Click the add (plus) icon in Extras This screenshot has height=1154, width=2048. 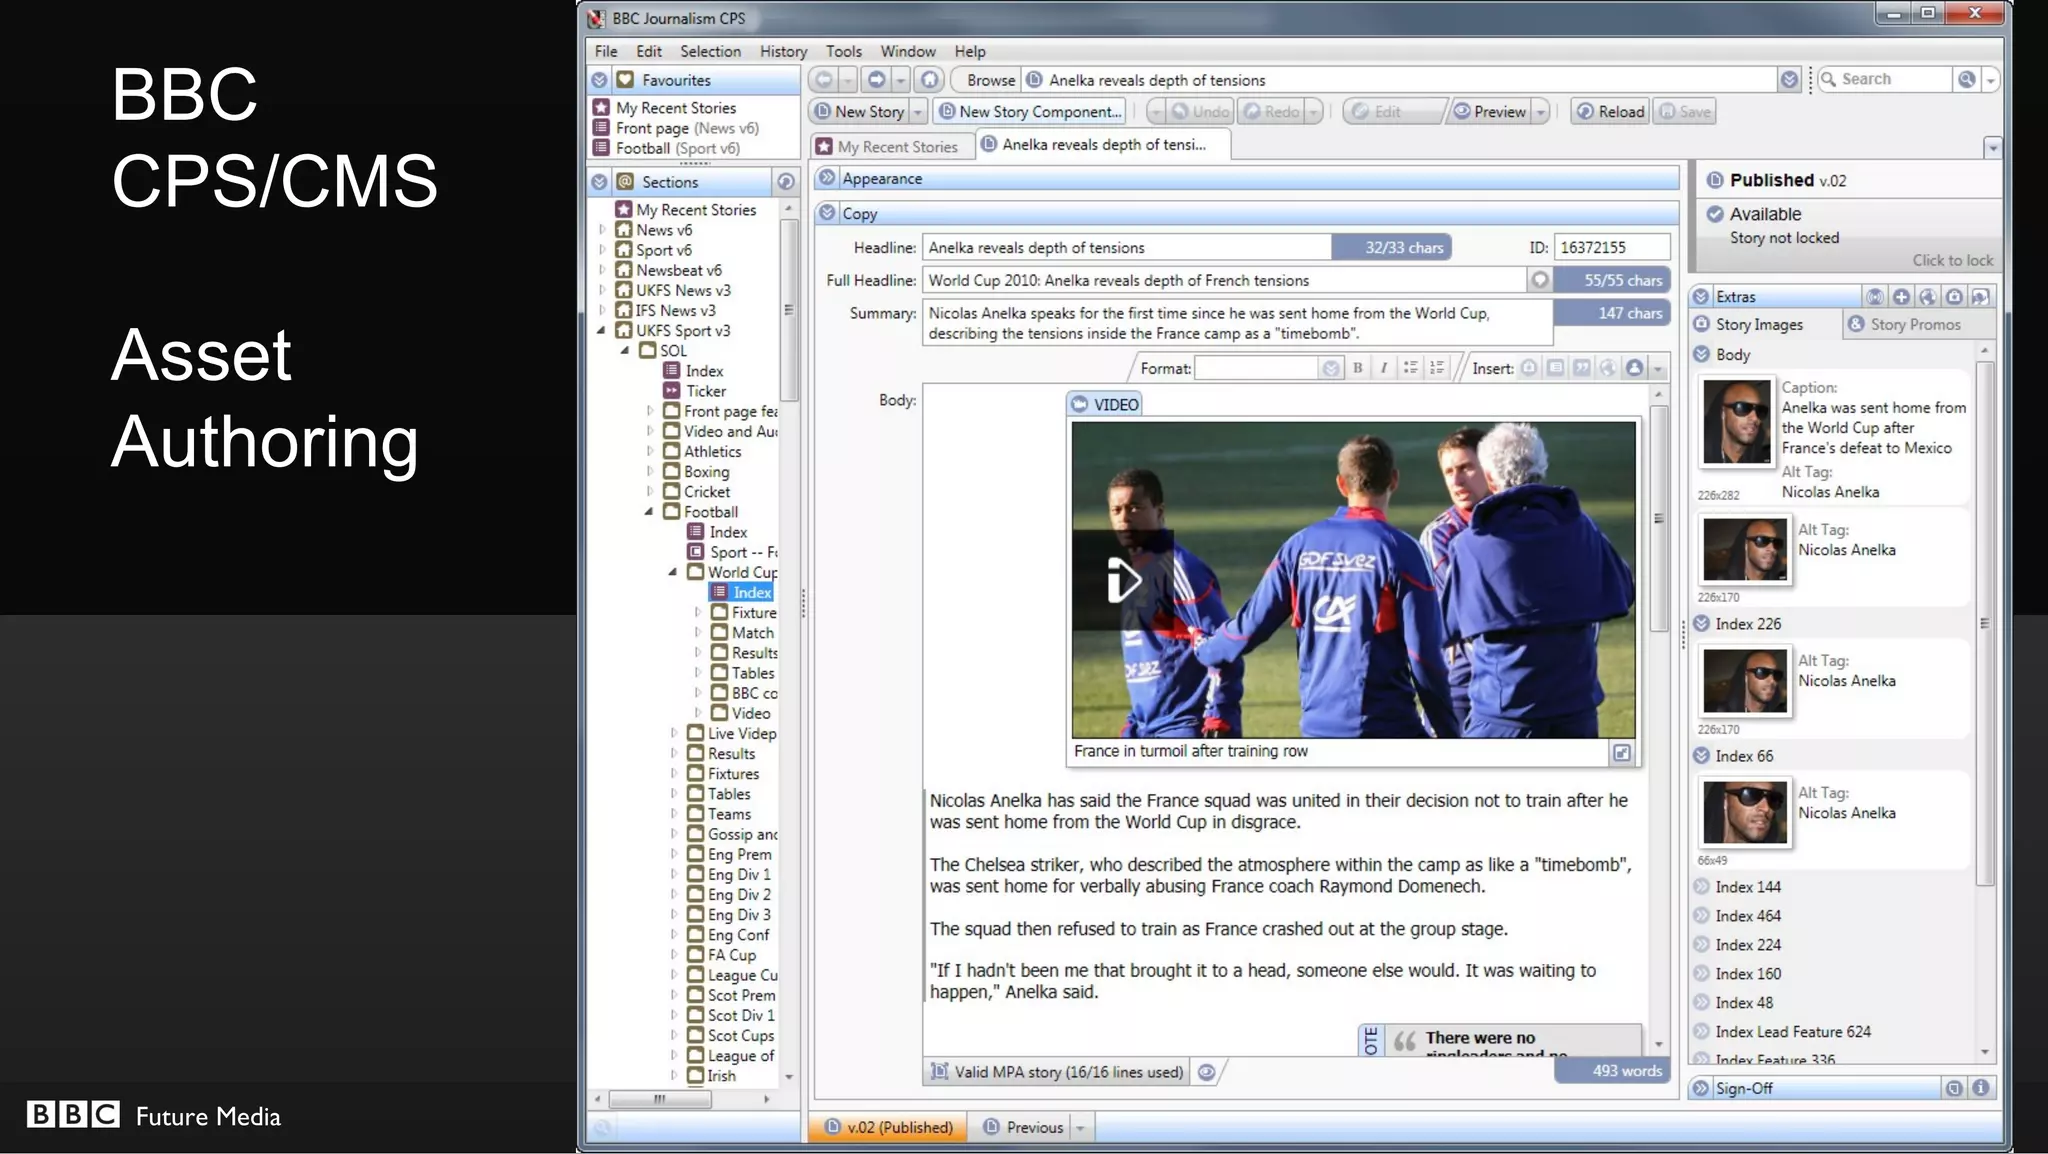[x=1901, y=297]
